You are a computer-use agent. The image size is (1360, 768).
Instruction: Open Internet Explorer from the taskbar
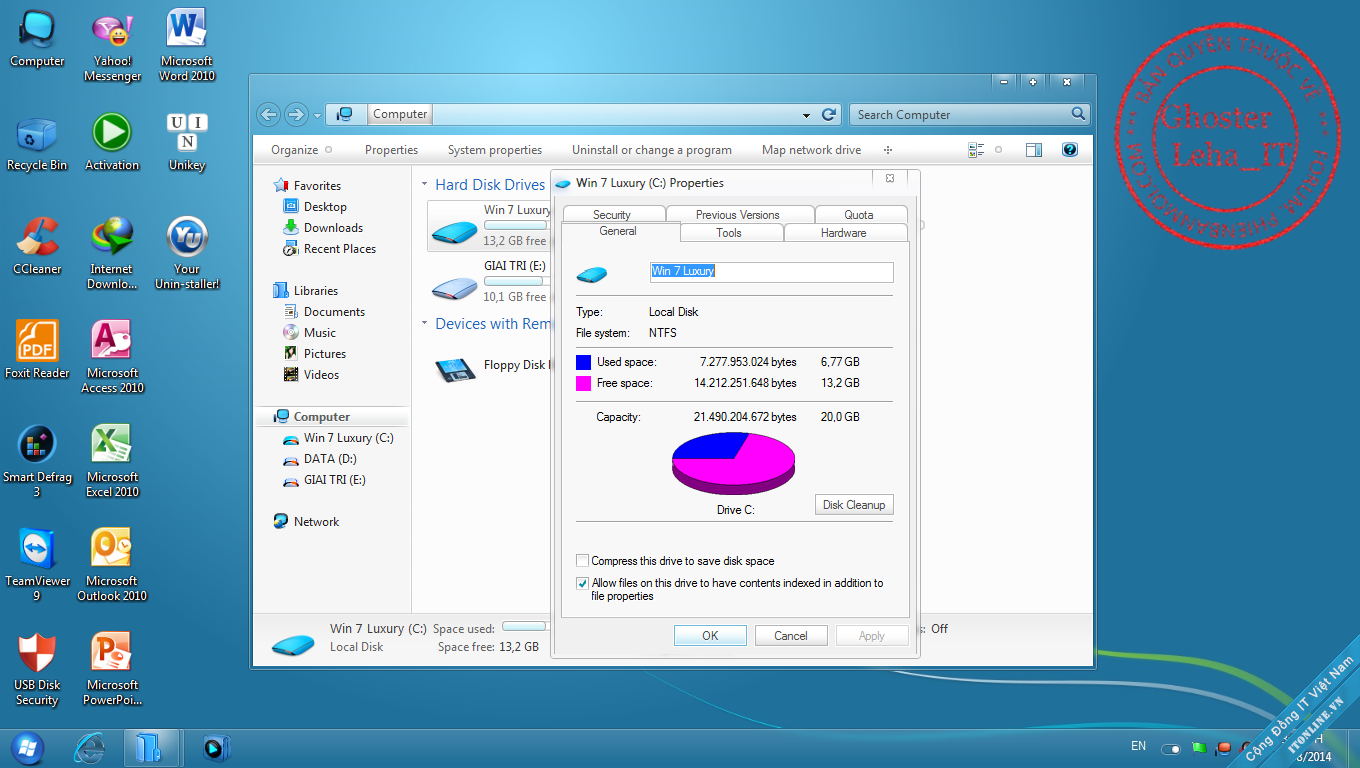[89, 747]
